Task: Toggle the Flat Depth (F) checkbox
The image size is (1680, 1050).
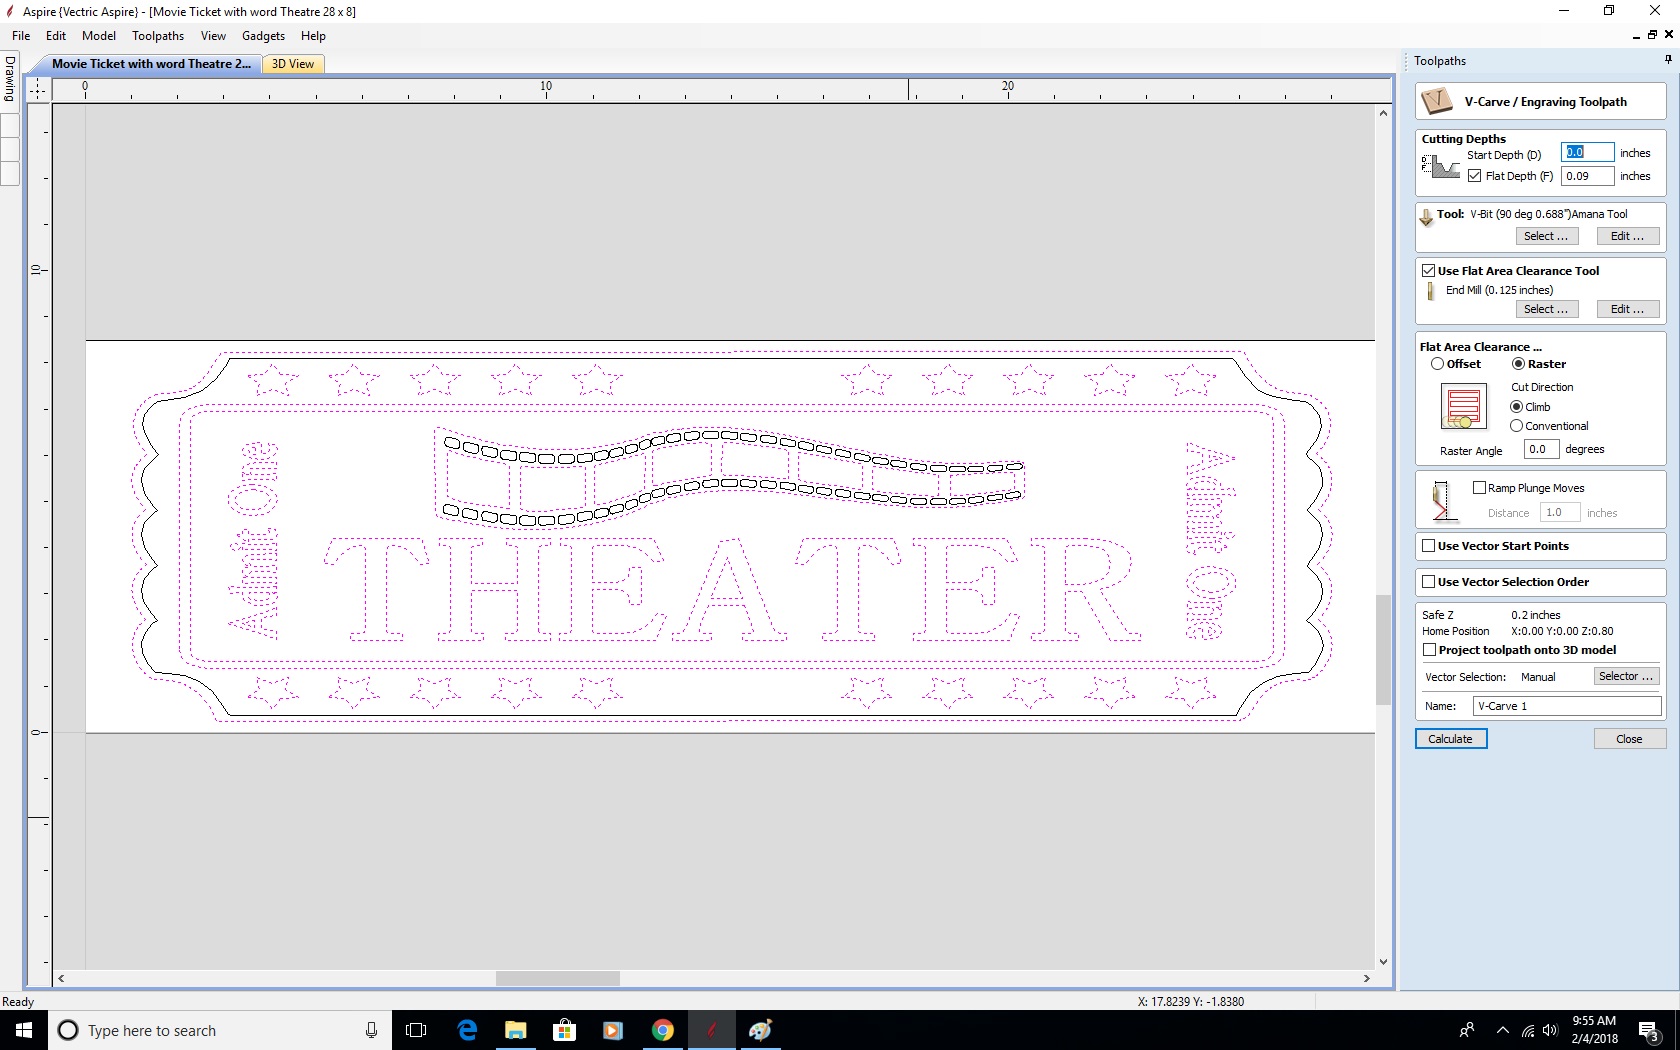Action: 1475,176
